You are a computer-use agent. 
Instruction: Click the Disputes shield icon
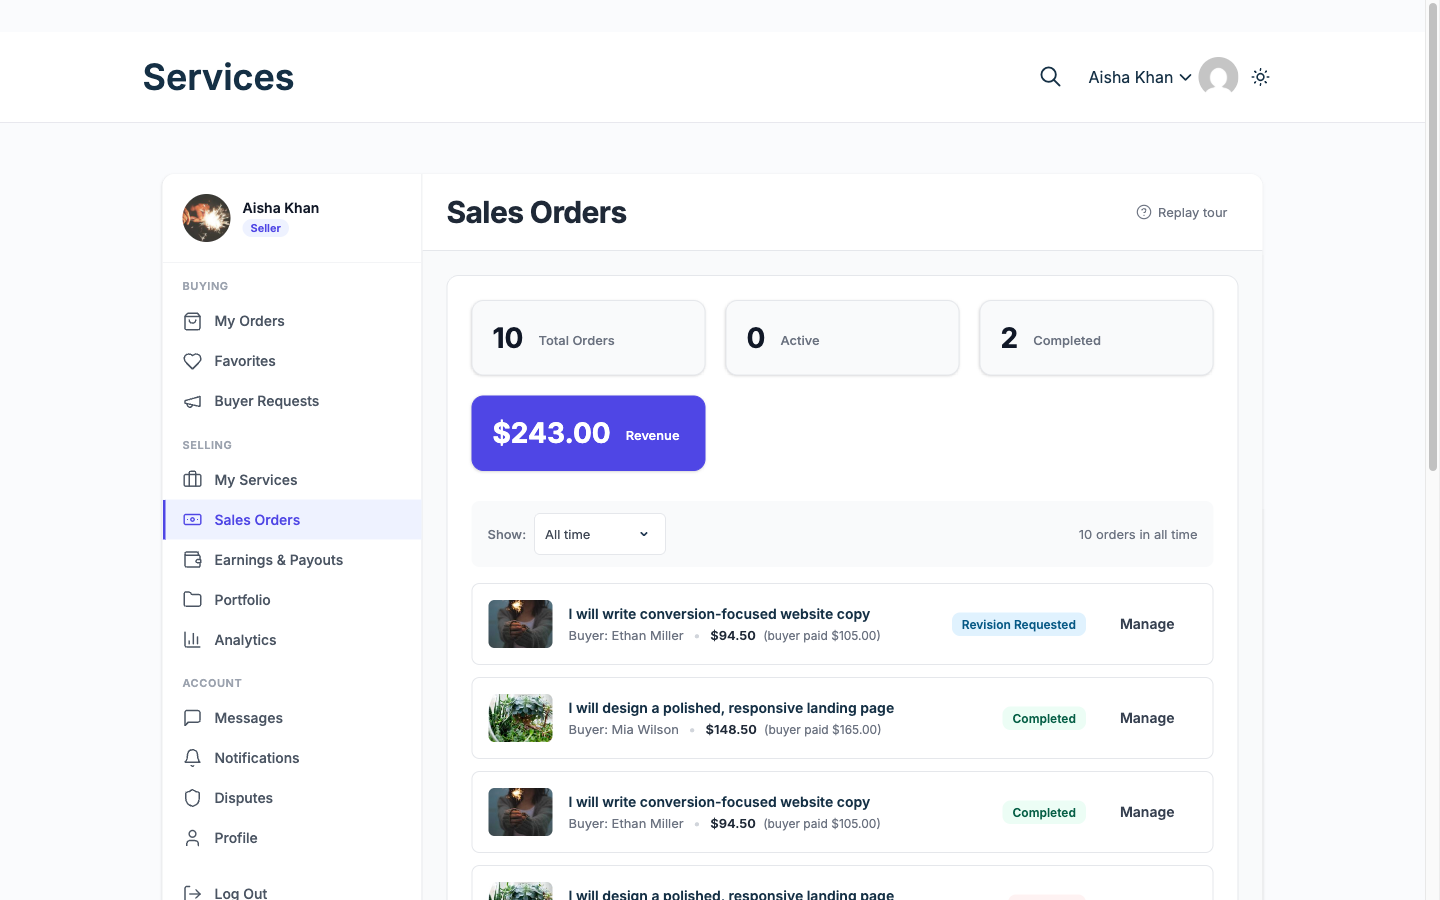pos(193,798)
